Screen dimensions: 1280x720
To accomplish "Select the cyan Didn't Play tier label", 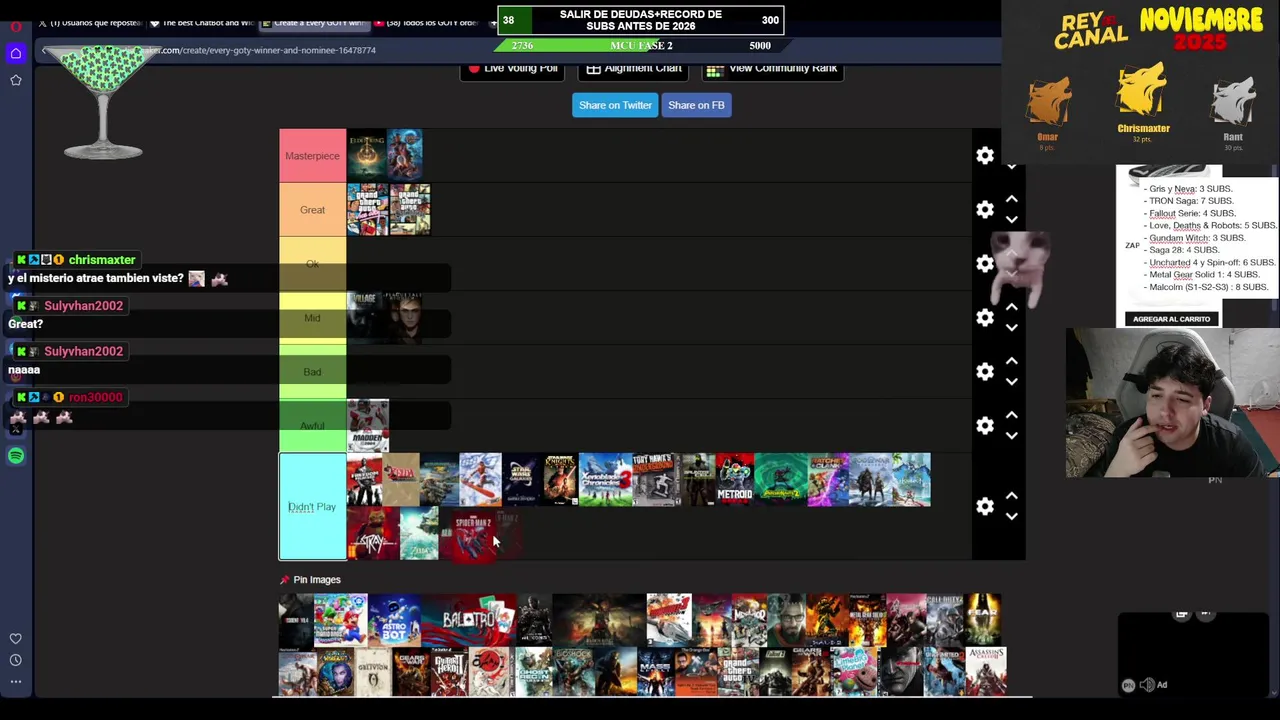I will [x=313, y=507].
